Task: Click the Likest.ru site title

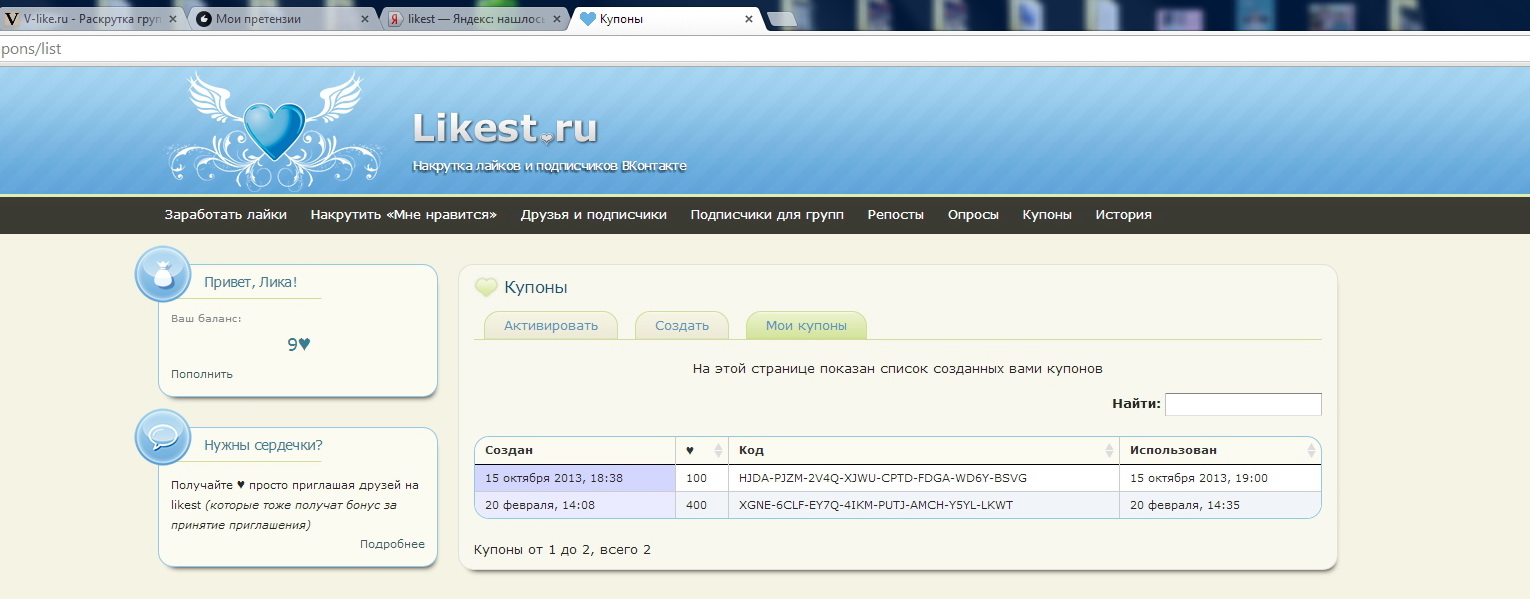Action: coord(505,128)
